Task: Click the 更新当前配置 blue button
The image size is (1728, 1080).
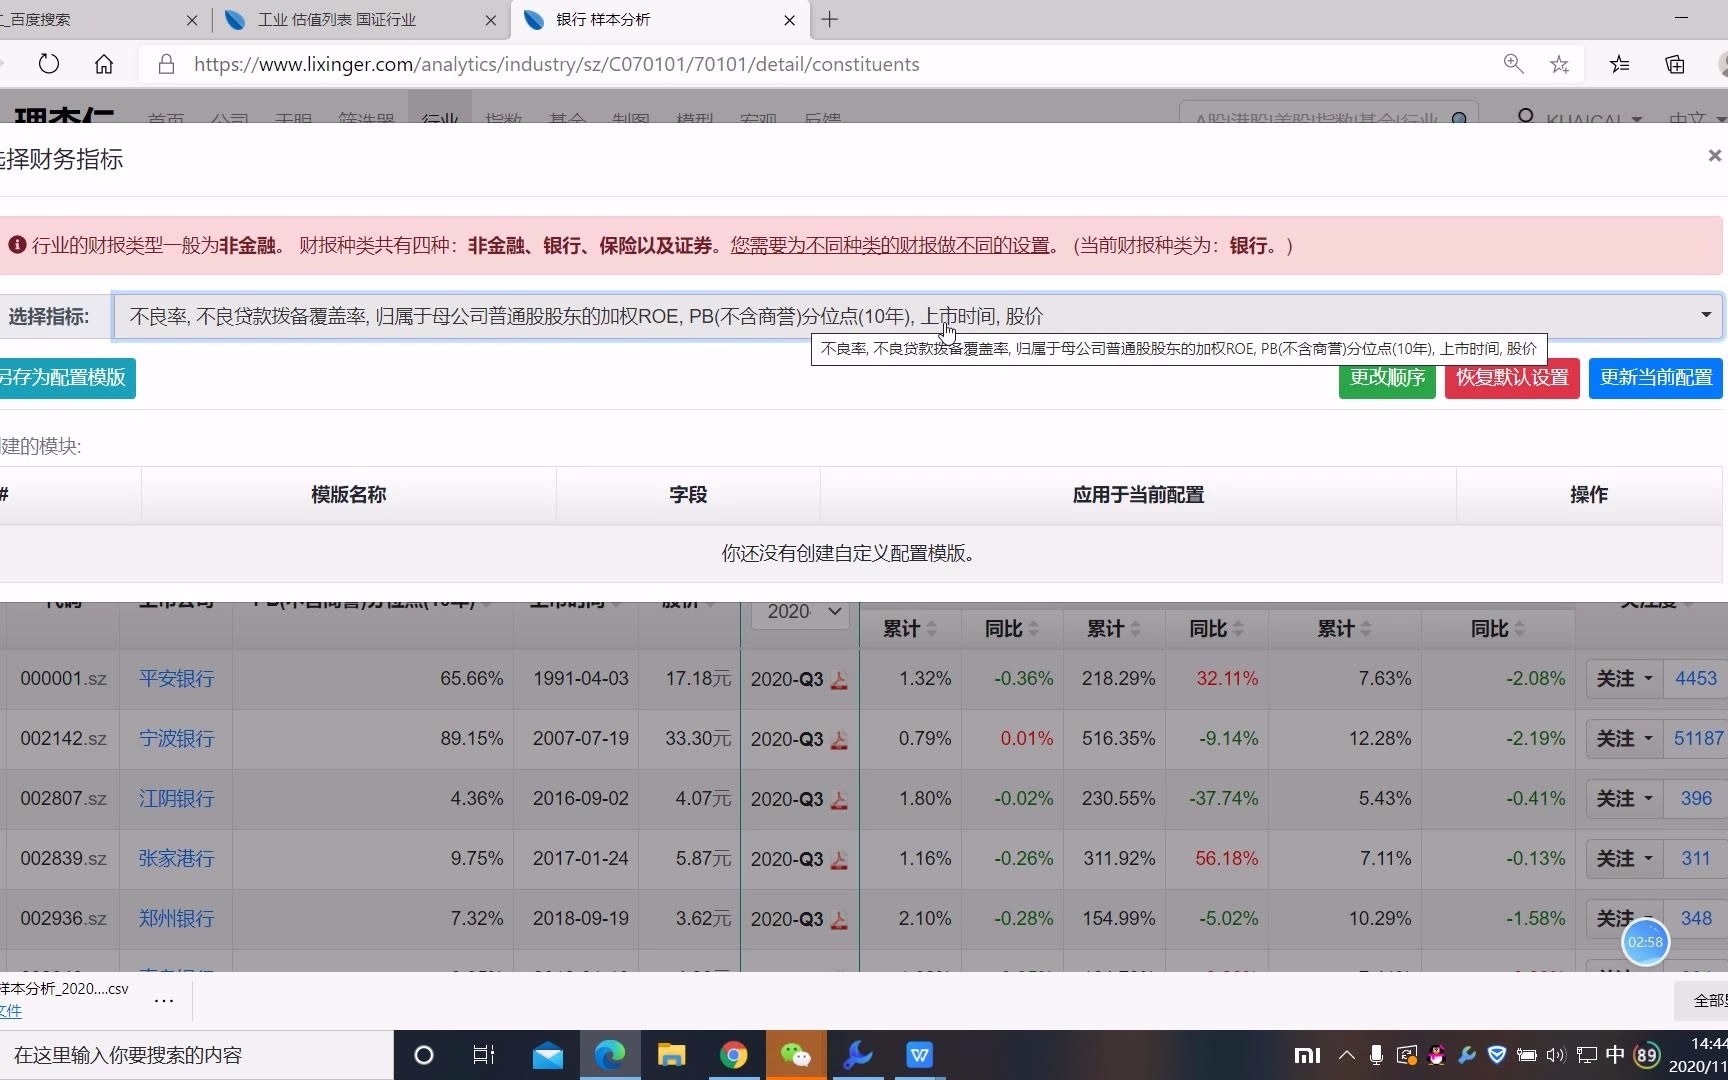Action: coord(1655,378)
